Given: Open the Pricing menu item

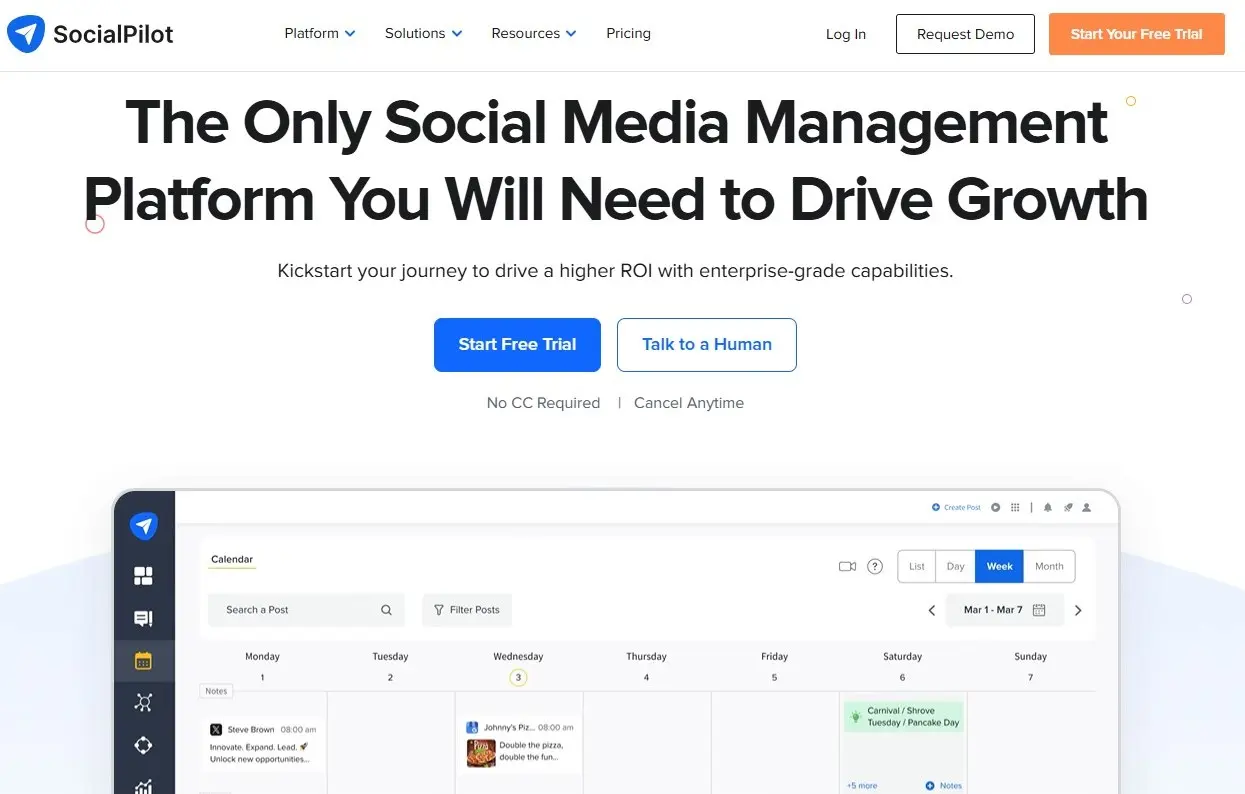Looking at the screenshot, I should pos(628,33).
